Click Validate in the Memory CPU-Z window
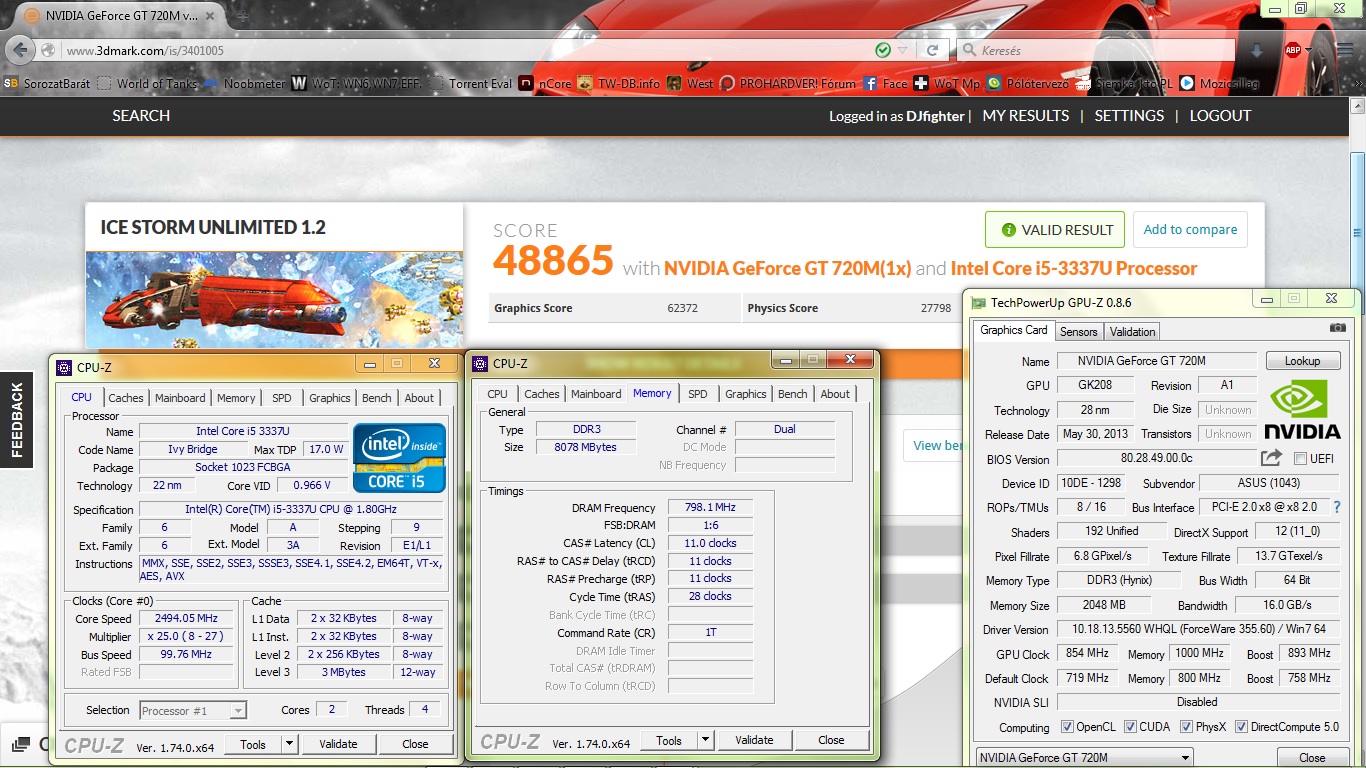1366x768 pixels. (754, 740)
